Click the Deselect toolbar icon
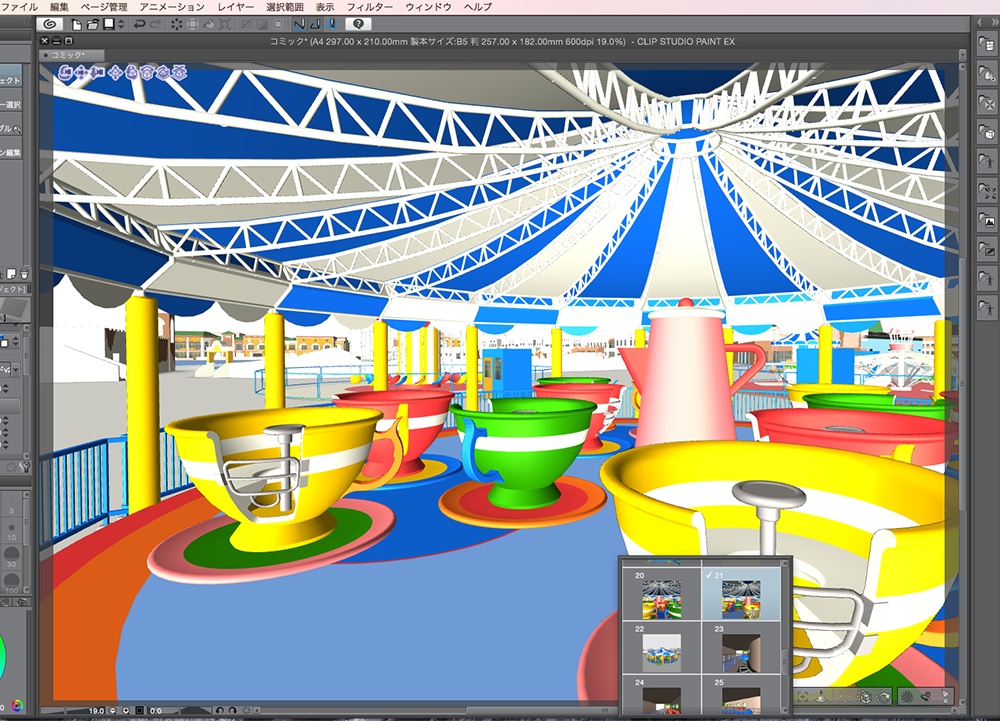This screenshot has width=1000, height=721. [x=246, y=24]
